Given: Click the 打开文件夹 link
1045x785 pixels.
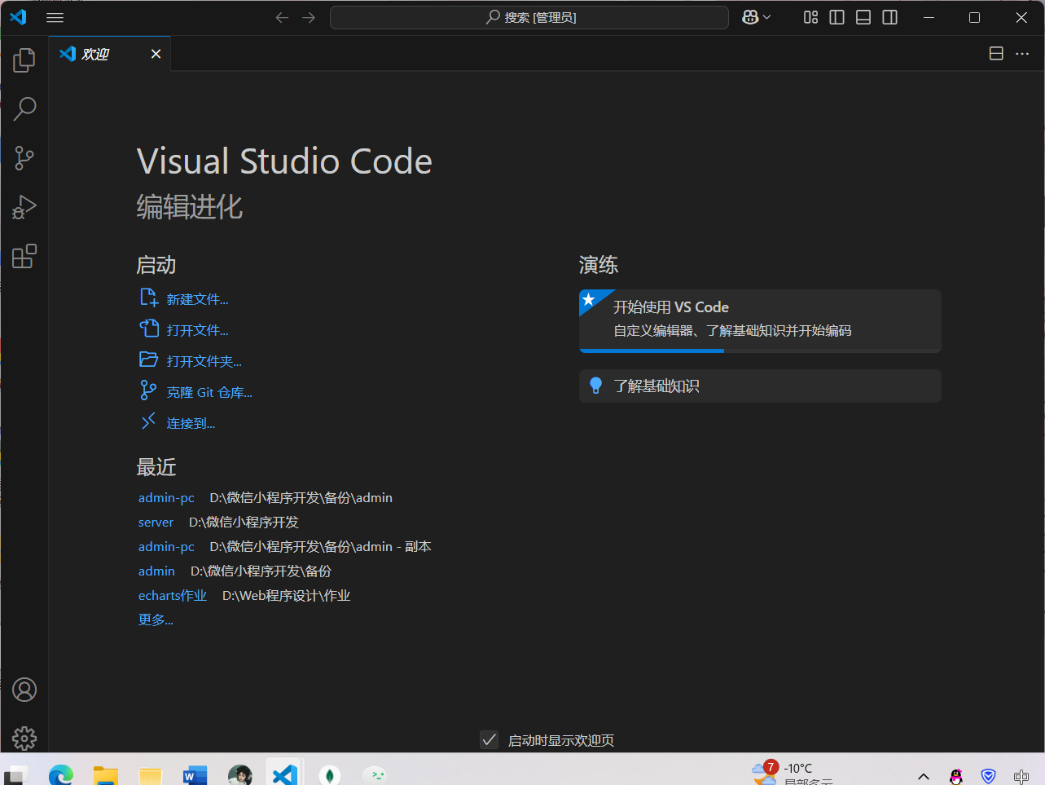Looking at the screenshot, I should click(x=204, y=361).
